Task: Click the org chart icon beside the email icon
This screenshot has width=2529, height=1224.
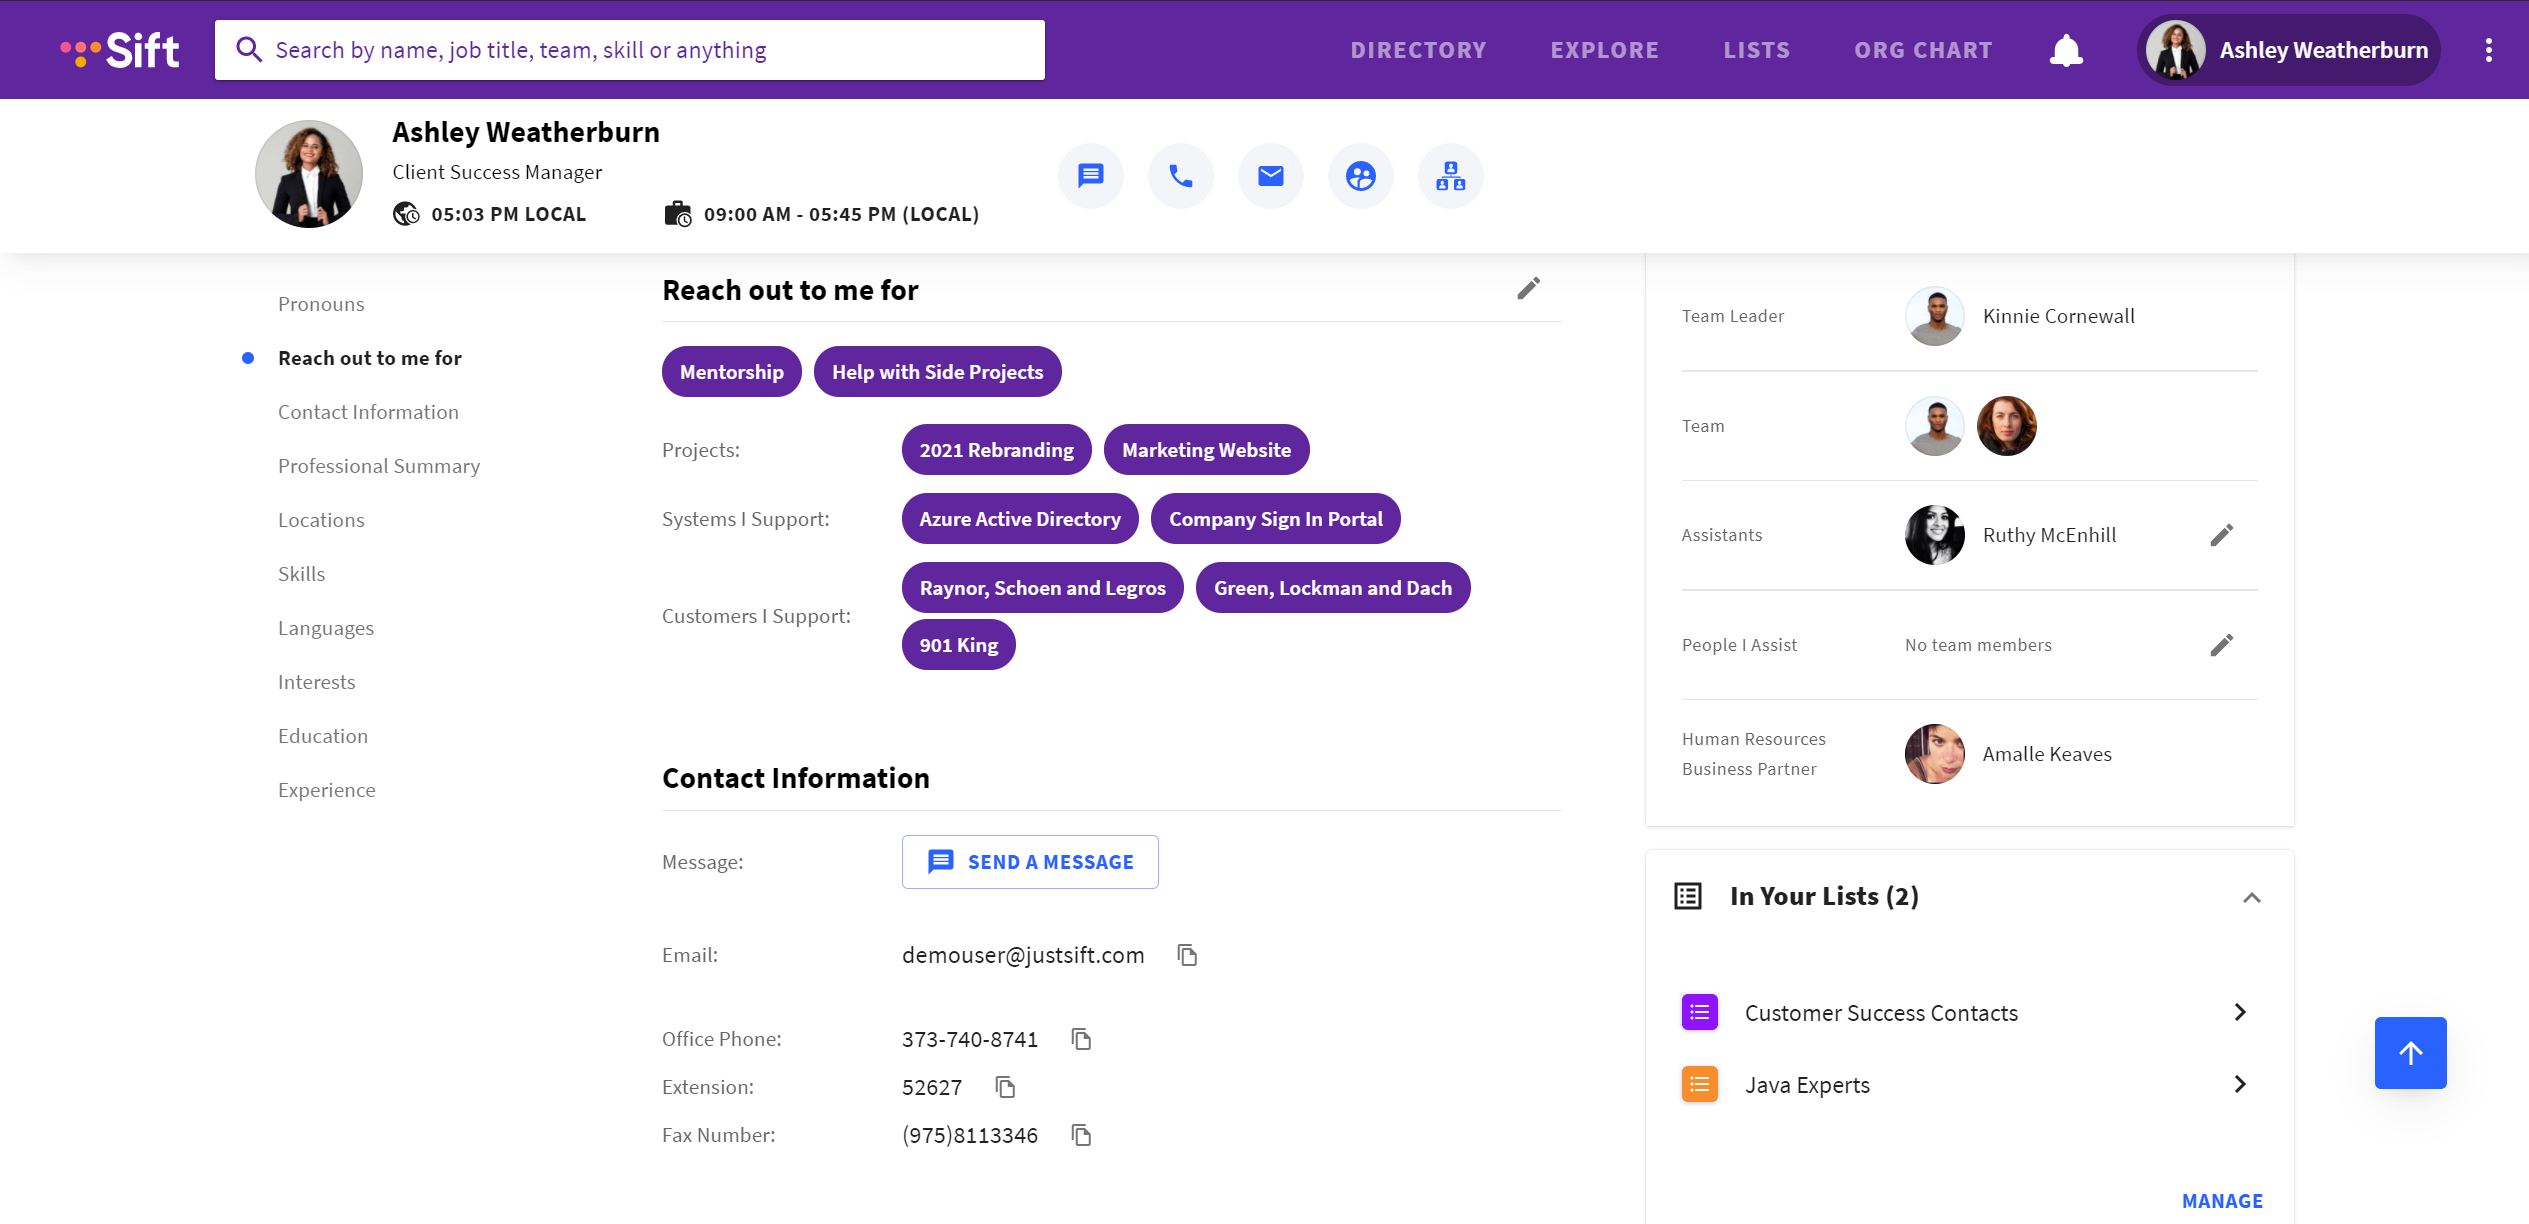Action: pyautogui.click(x=1450, y=175)
